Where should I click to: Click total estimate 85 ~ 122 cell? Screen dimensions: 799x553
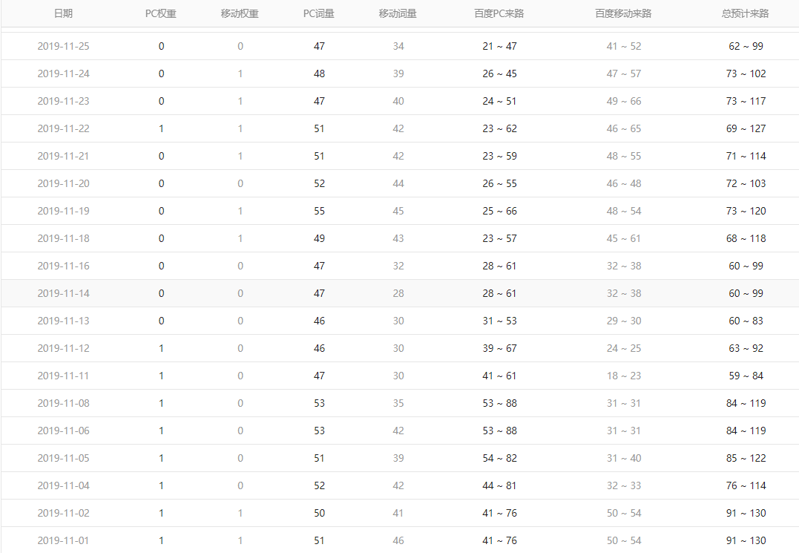746,458
